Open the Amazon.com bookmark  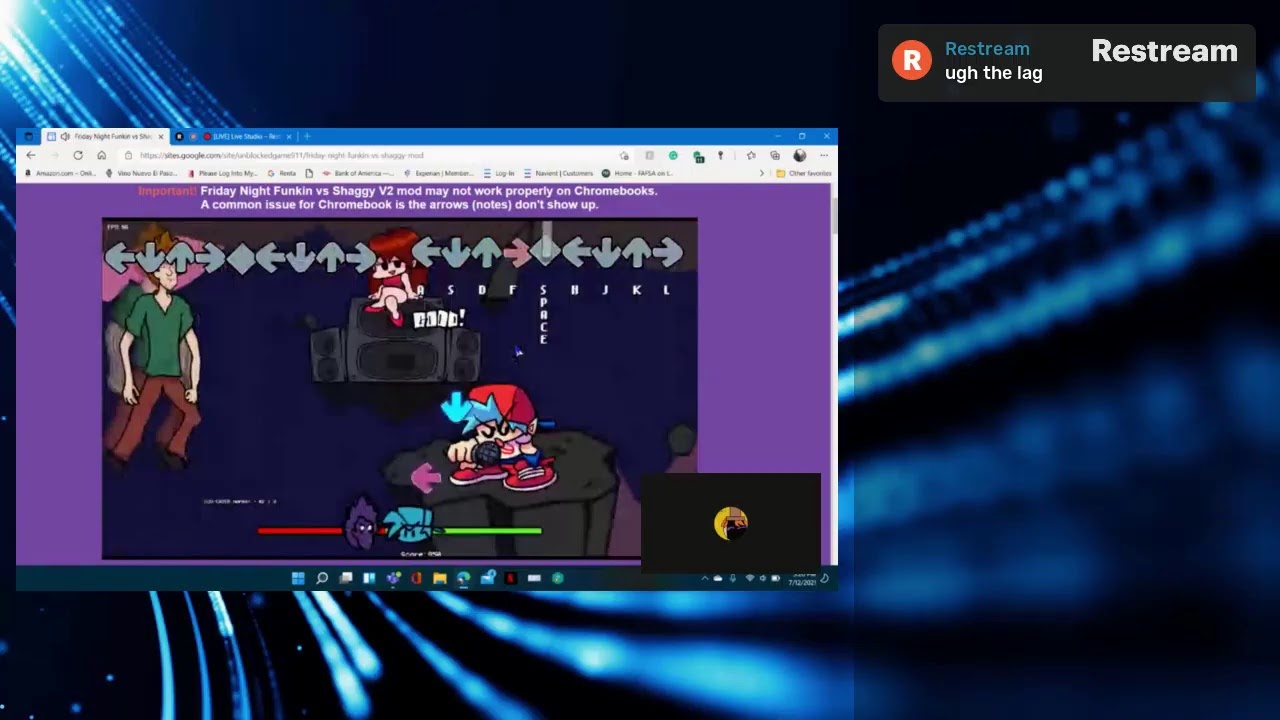coord(60,173)
